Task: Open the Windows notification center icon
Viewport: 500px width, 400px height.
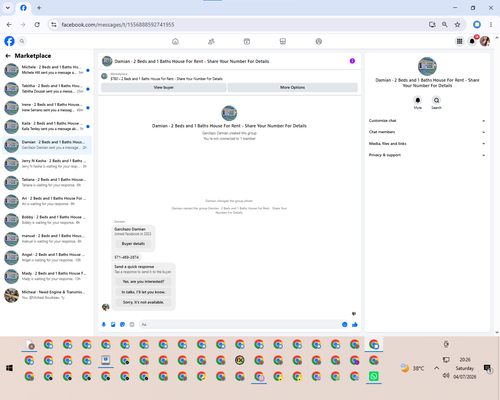Action: [488, 368]
